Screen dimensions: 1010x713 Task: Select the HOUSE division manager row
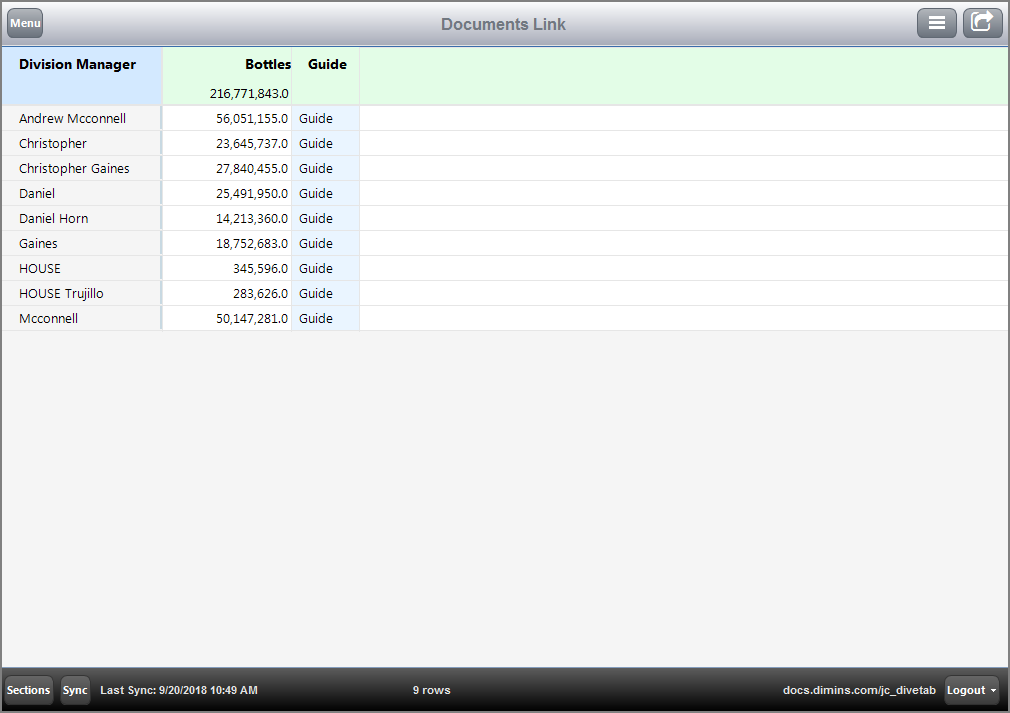point(40,268)
